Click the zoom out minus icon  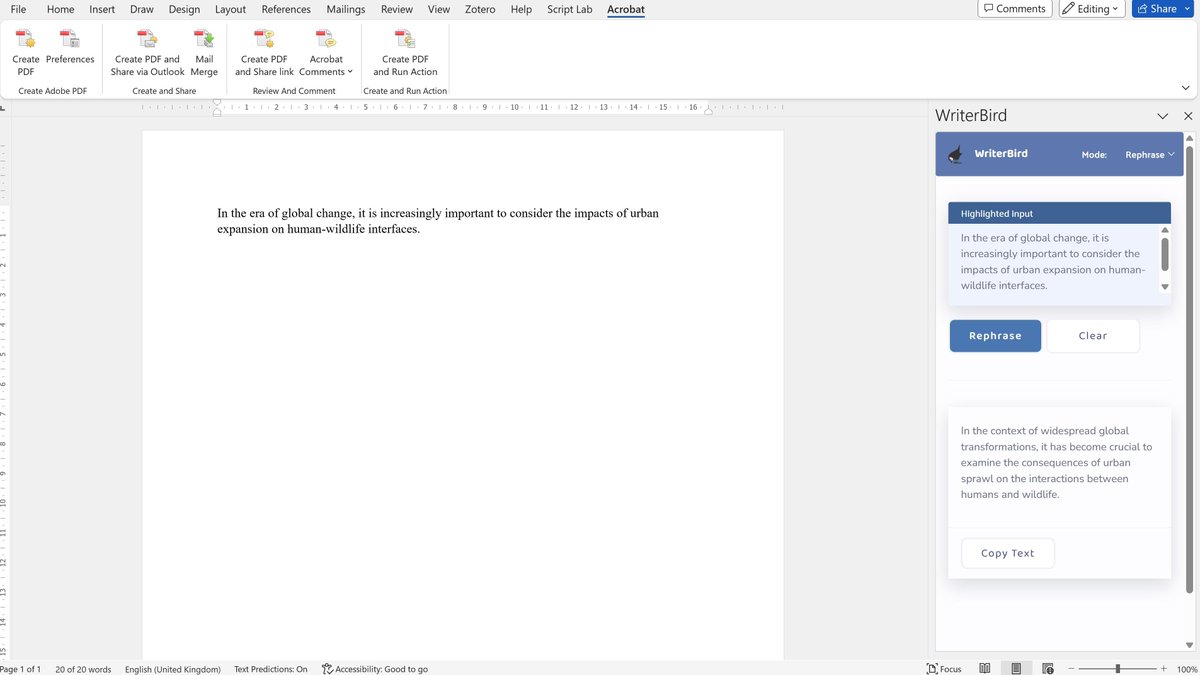click(x=1073, y=669)
